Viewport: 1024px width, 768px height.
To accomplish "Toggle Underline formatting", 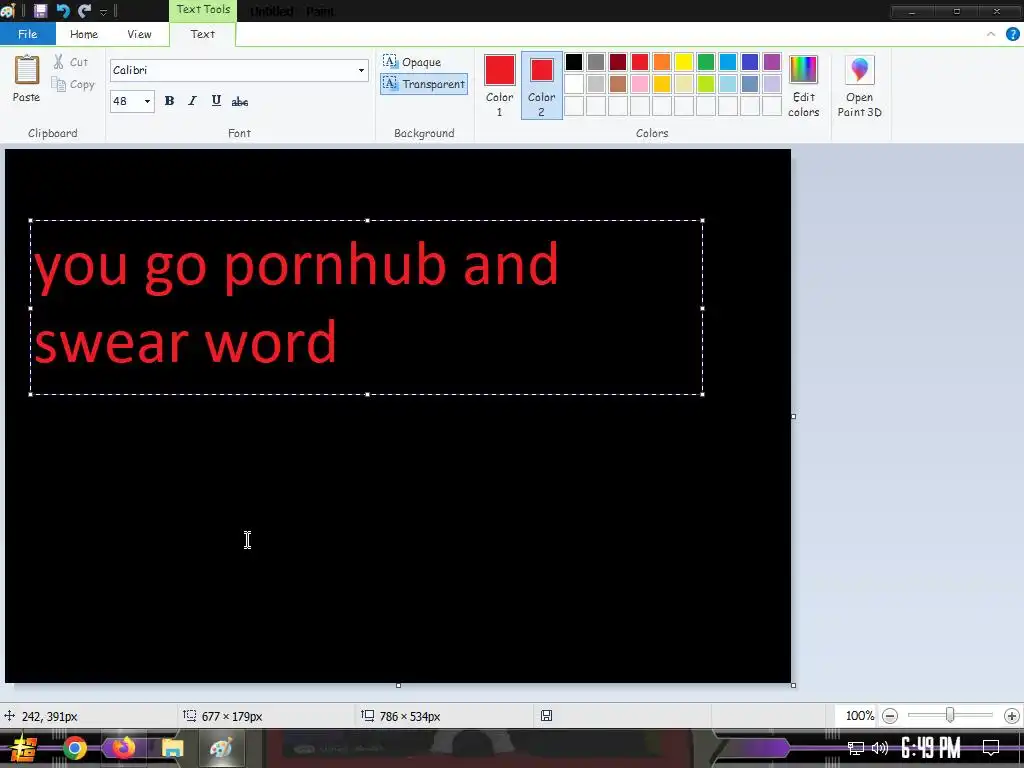I will tap(216, 101).
